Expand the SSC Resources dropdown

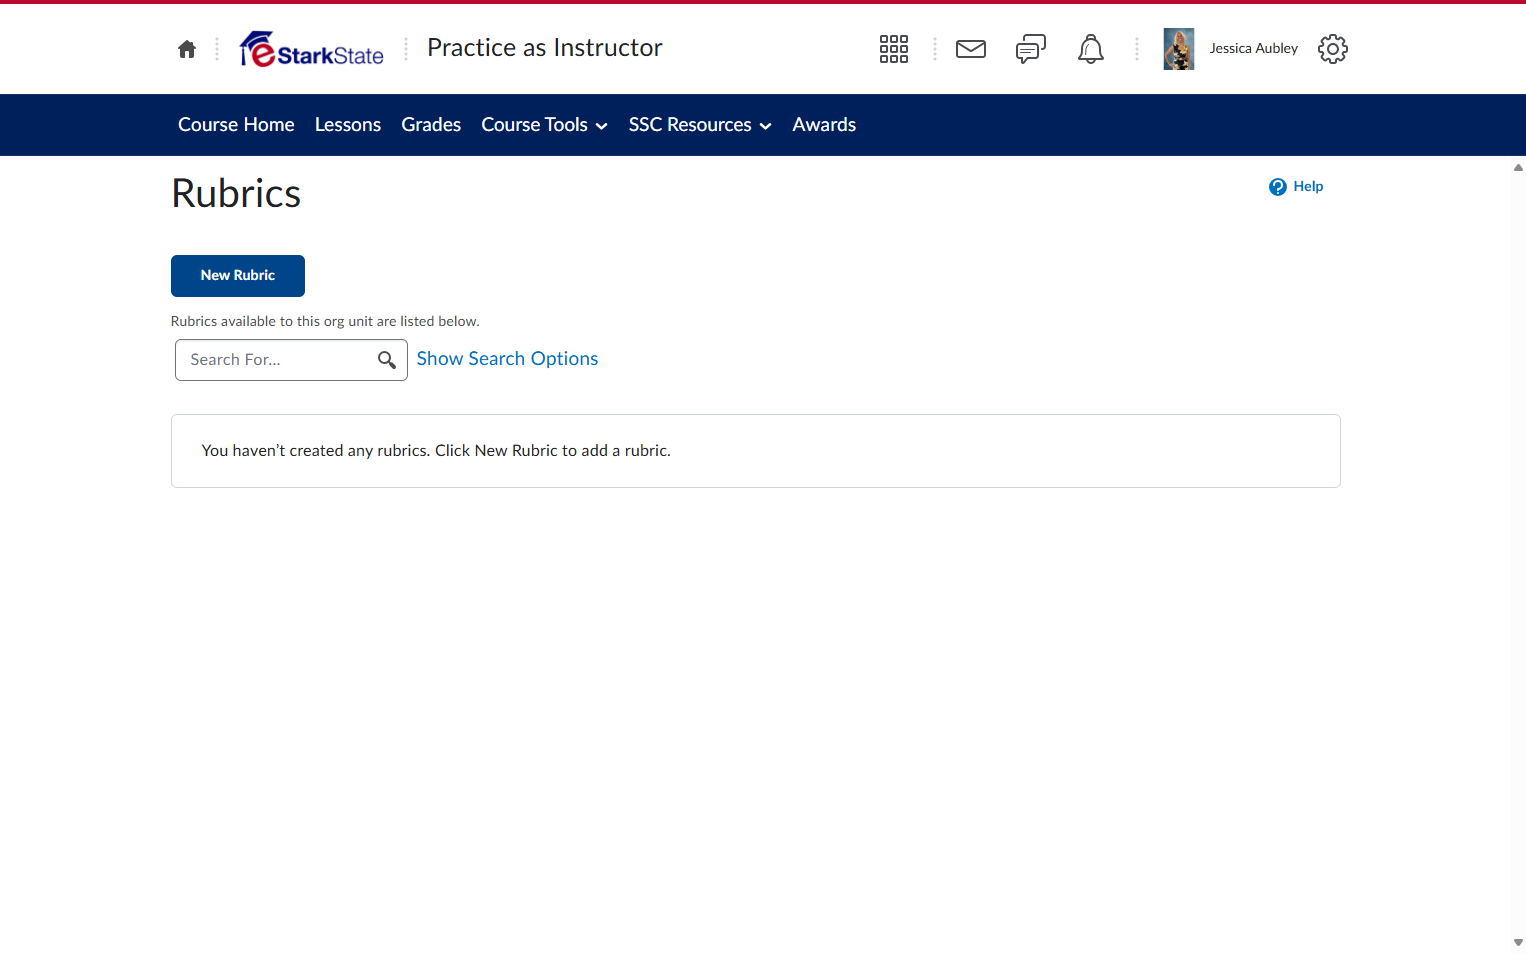point(700,125)
